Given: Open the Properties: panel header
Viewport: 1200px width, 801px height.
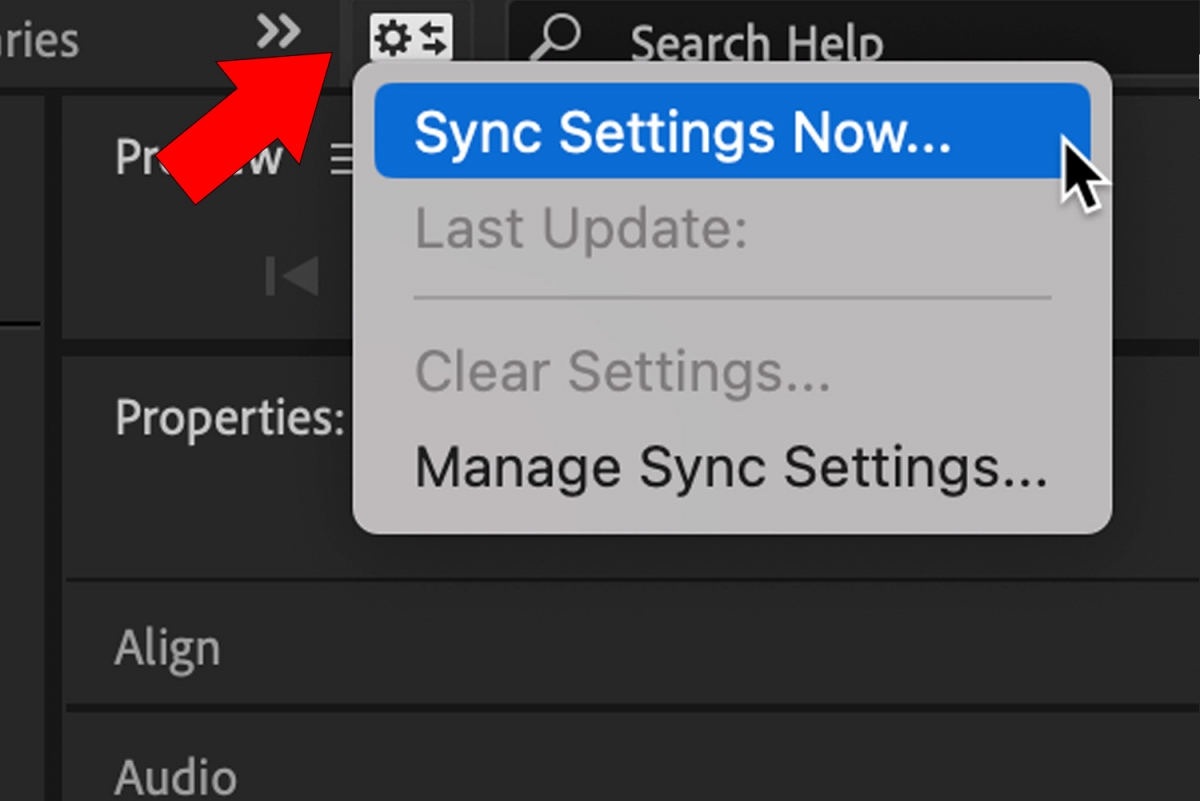Looking at the screenshot, I should [230, 417].
